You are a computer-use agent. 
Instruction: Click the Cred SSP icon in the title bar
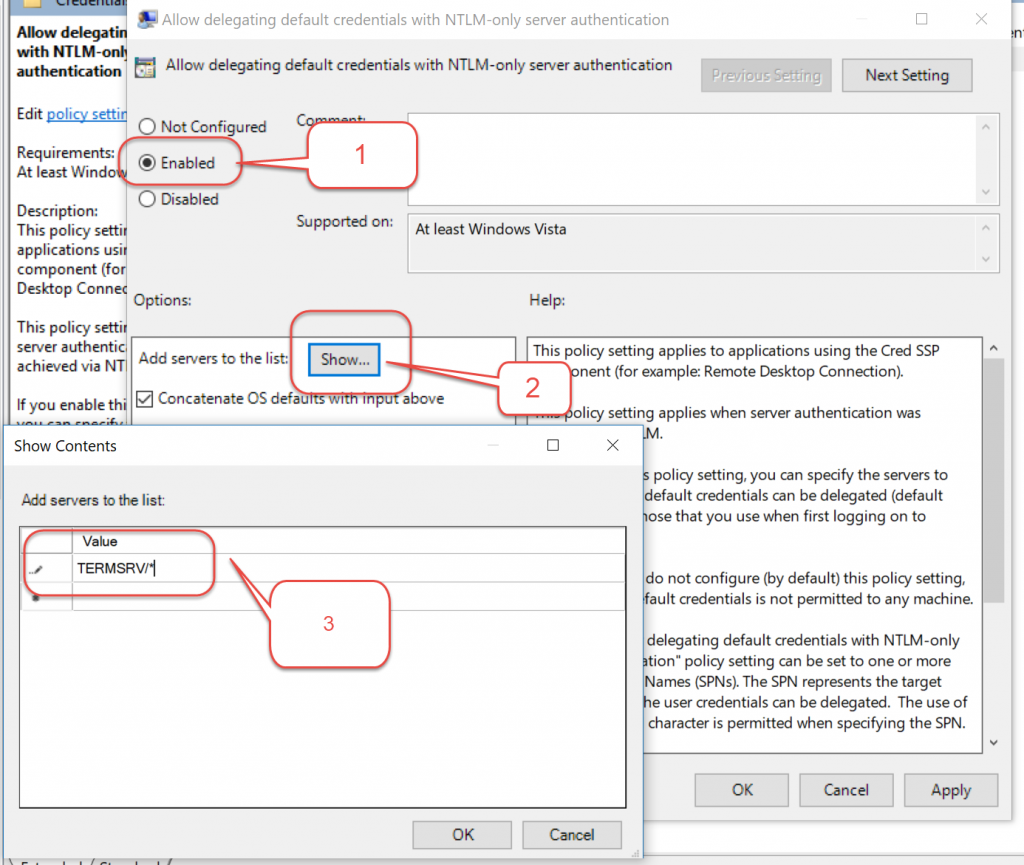pyautogui.click(x=147, y=19)
